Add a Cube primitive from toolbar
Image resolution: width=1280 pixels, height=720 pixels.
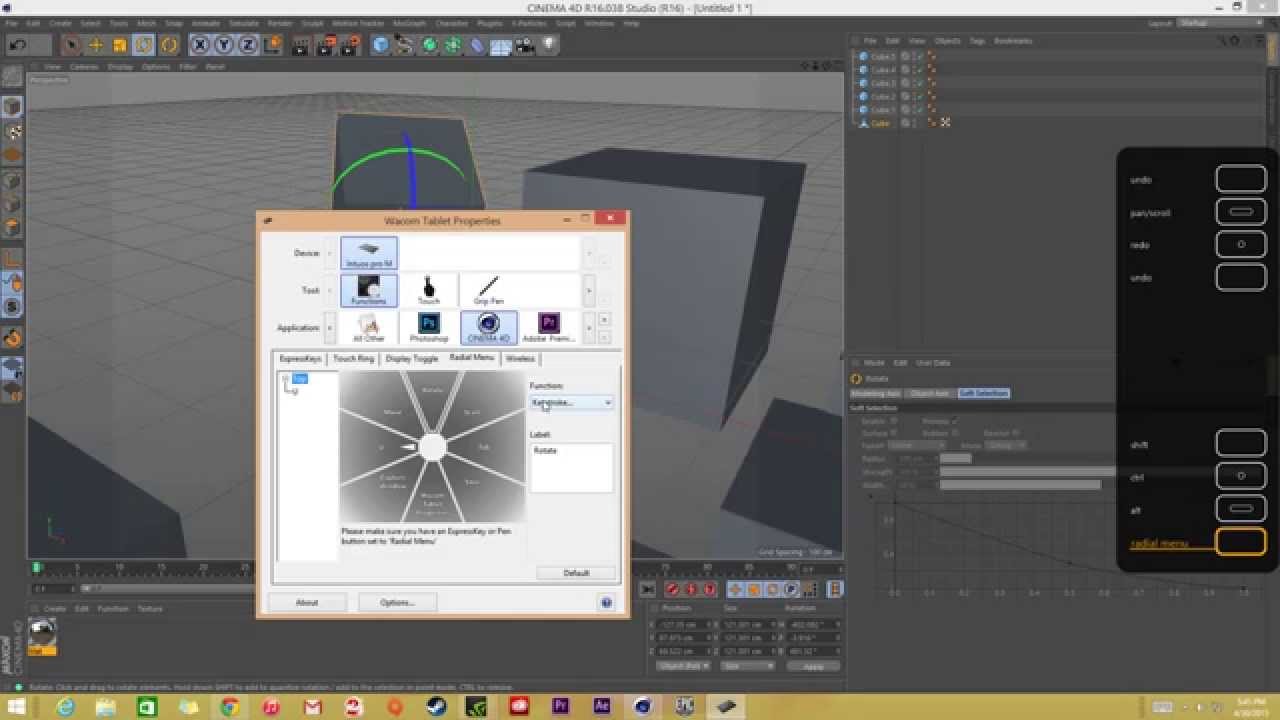point(381,45)
